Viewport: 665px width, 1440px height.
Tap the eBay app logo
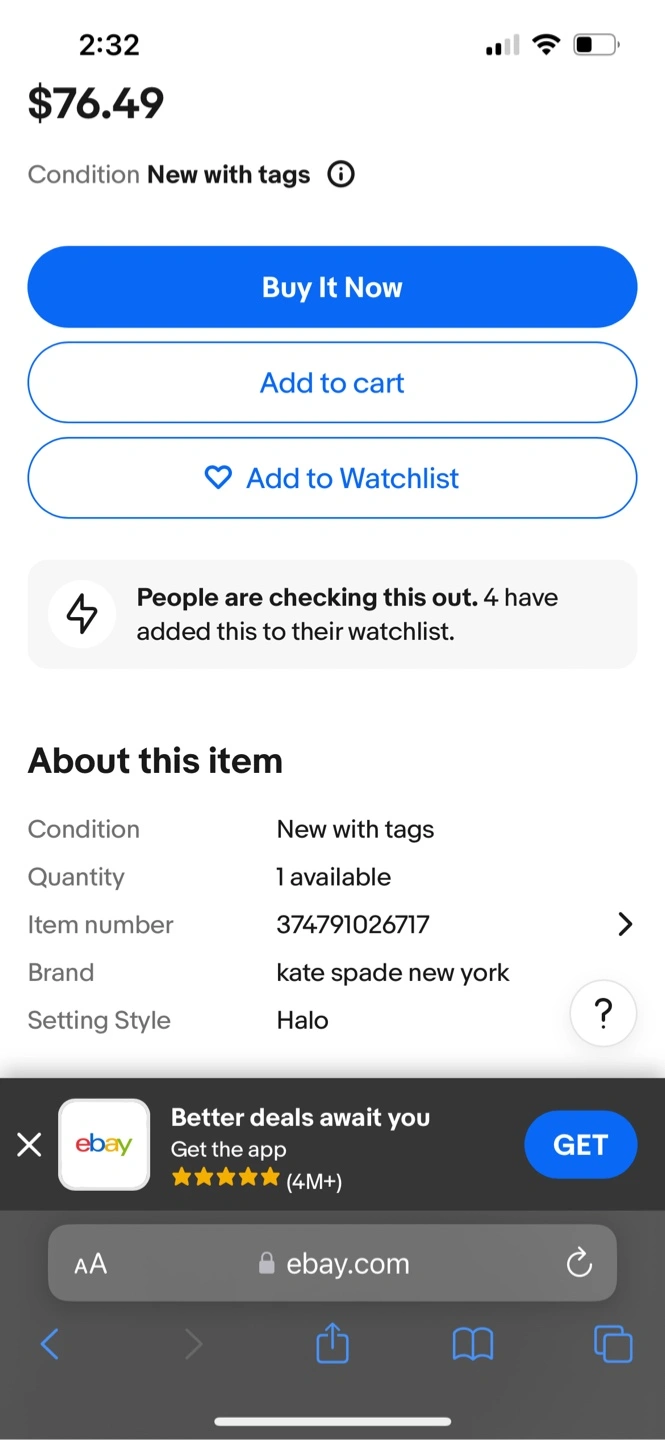click(x=104, y=1145)
